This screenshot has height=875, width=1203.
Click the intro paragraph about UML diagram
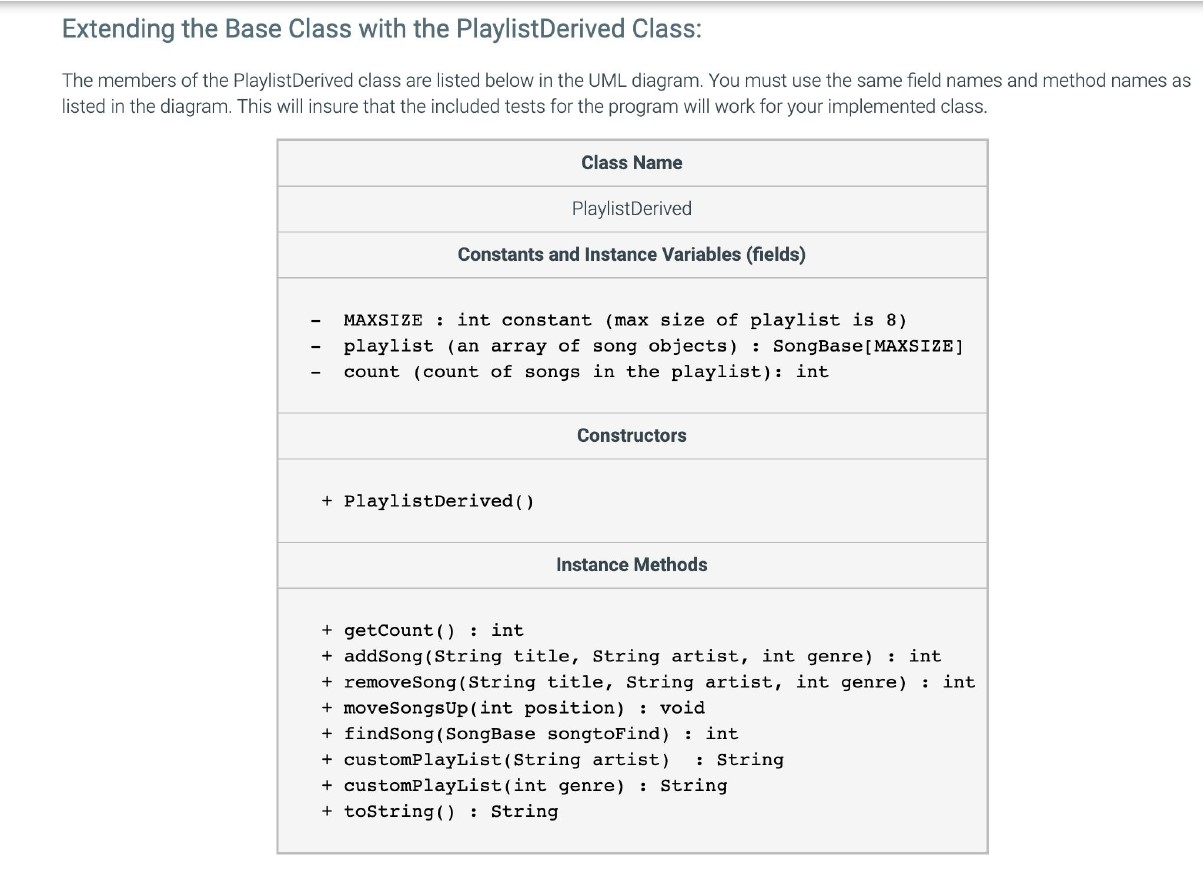pyautogui.click(x=626, y=93)
